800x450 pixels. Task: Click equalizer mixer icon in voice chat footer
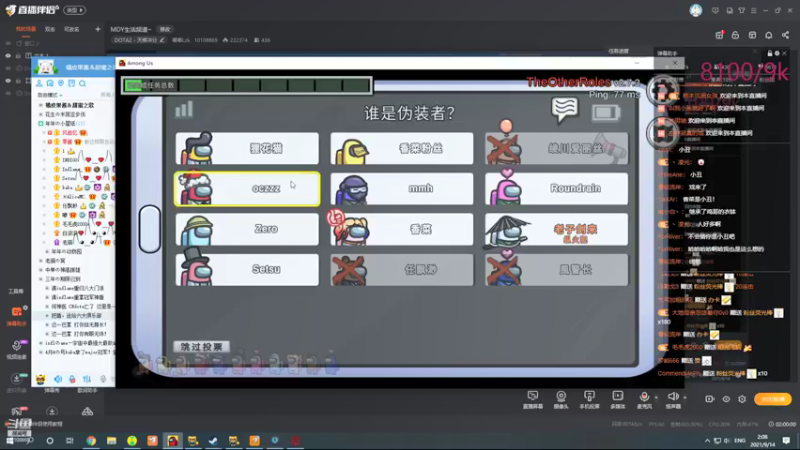[x=87, y=379]
